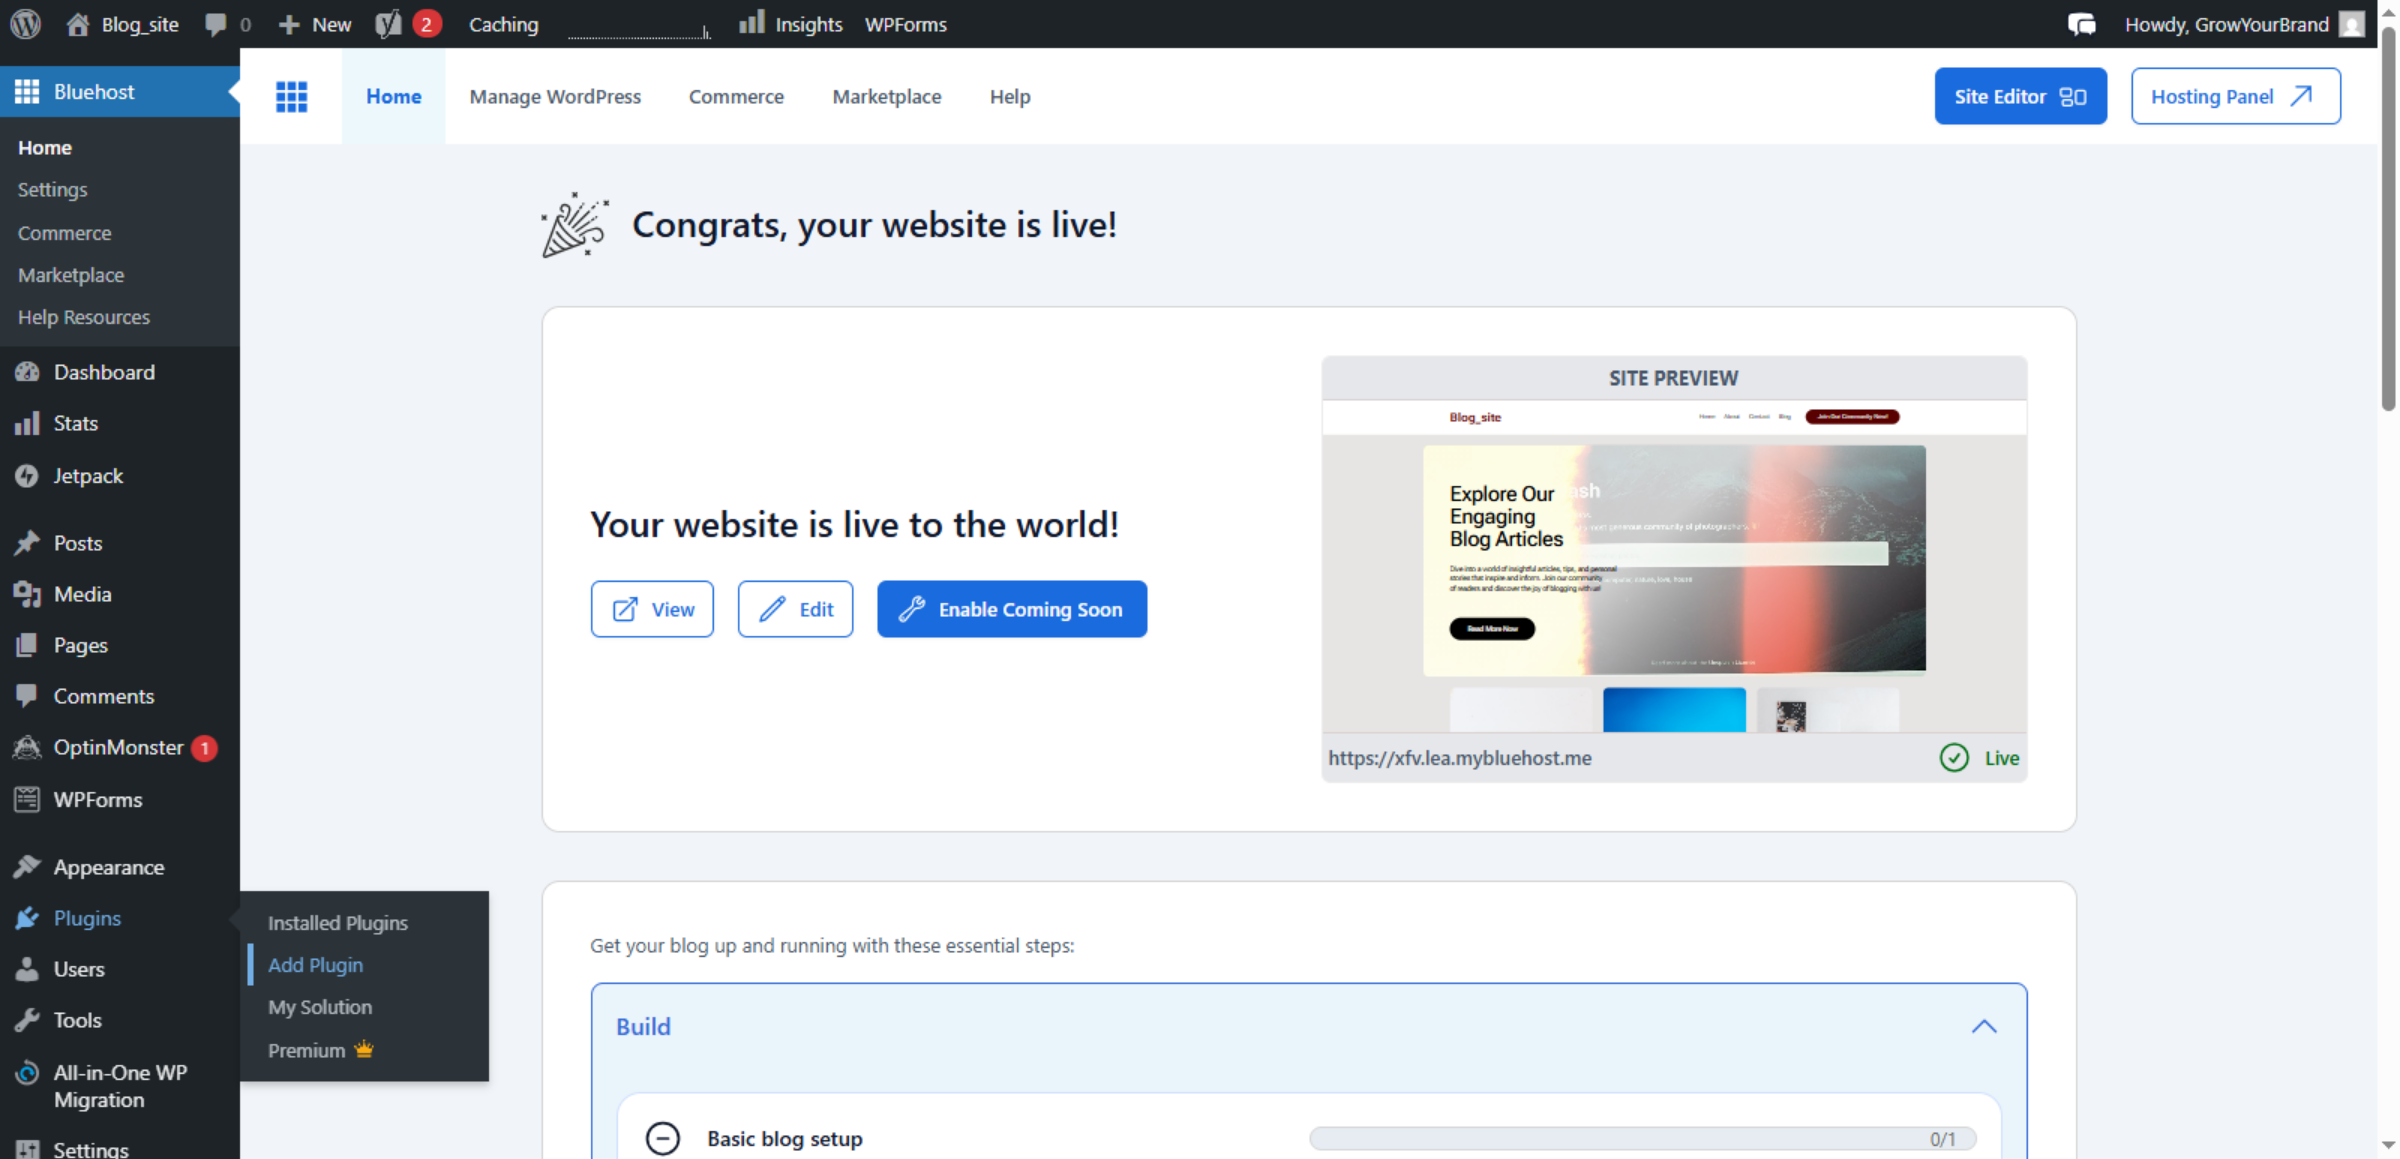
Task: Create content with the New toolbar item
Action: (x=314, y=23)
